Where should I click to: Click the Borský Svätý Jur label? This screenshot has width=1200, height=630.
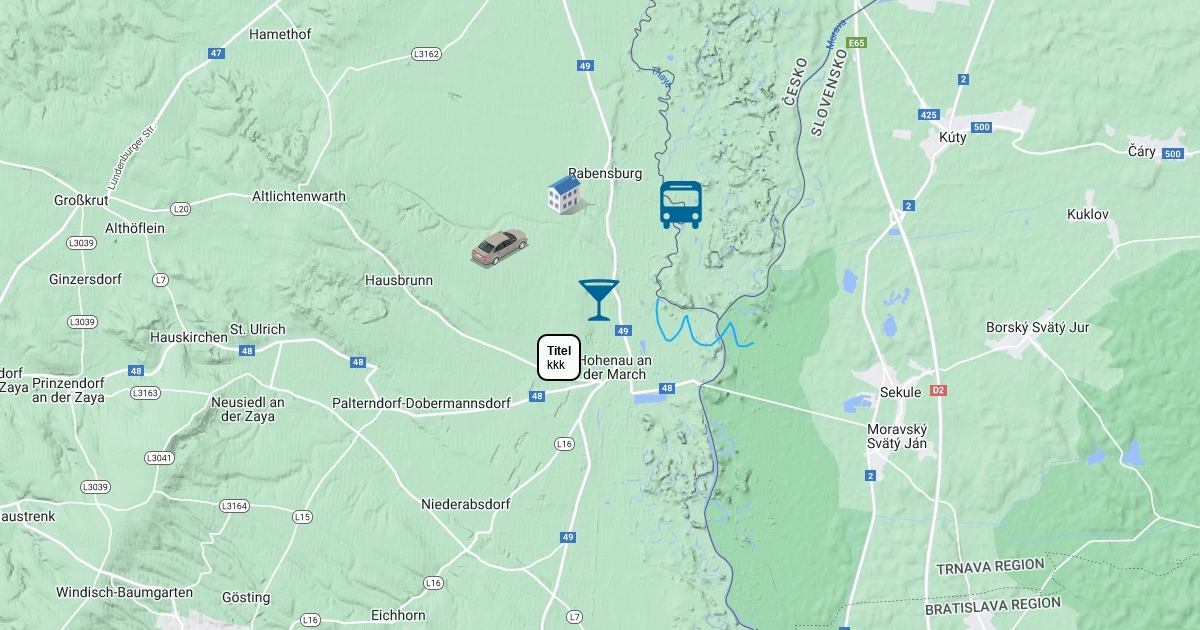coord(1038,327)
